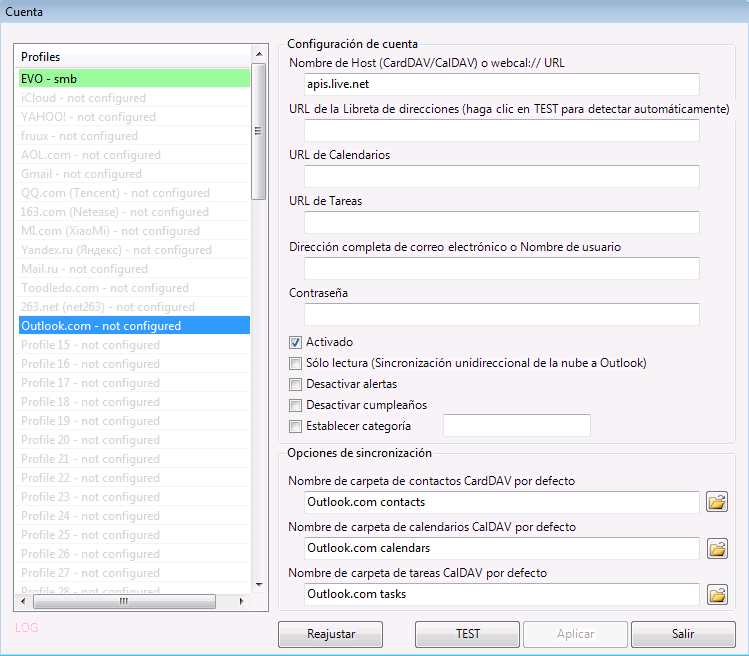Click the Outlook.com tasks folder name field

pyautogui.click(x=502, y=594)
